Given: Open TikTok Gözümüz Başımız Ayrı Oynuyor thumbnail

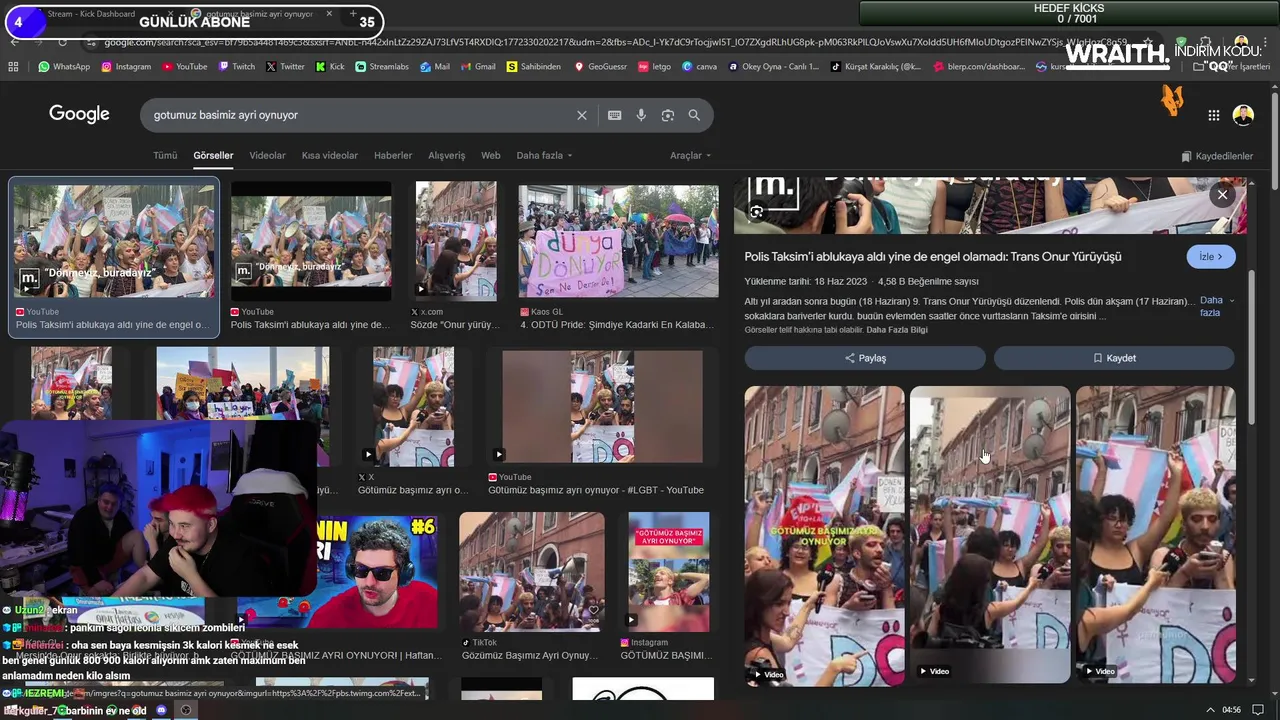Looking at the screenshot, I should (531, 571).
